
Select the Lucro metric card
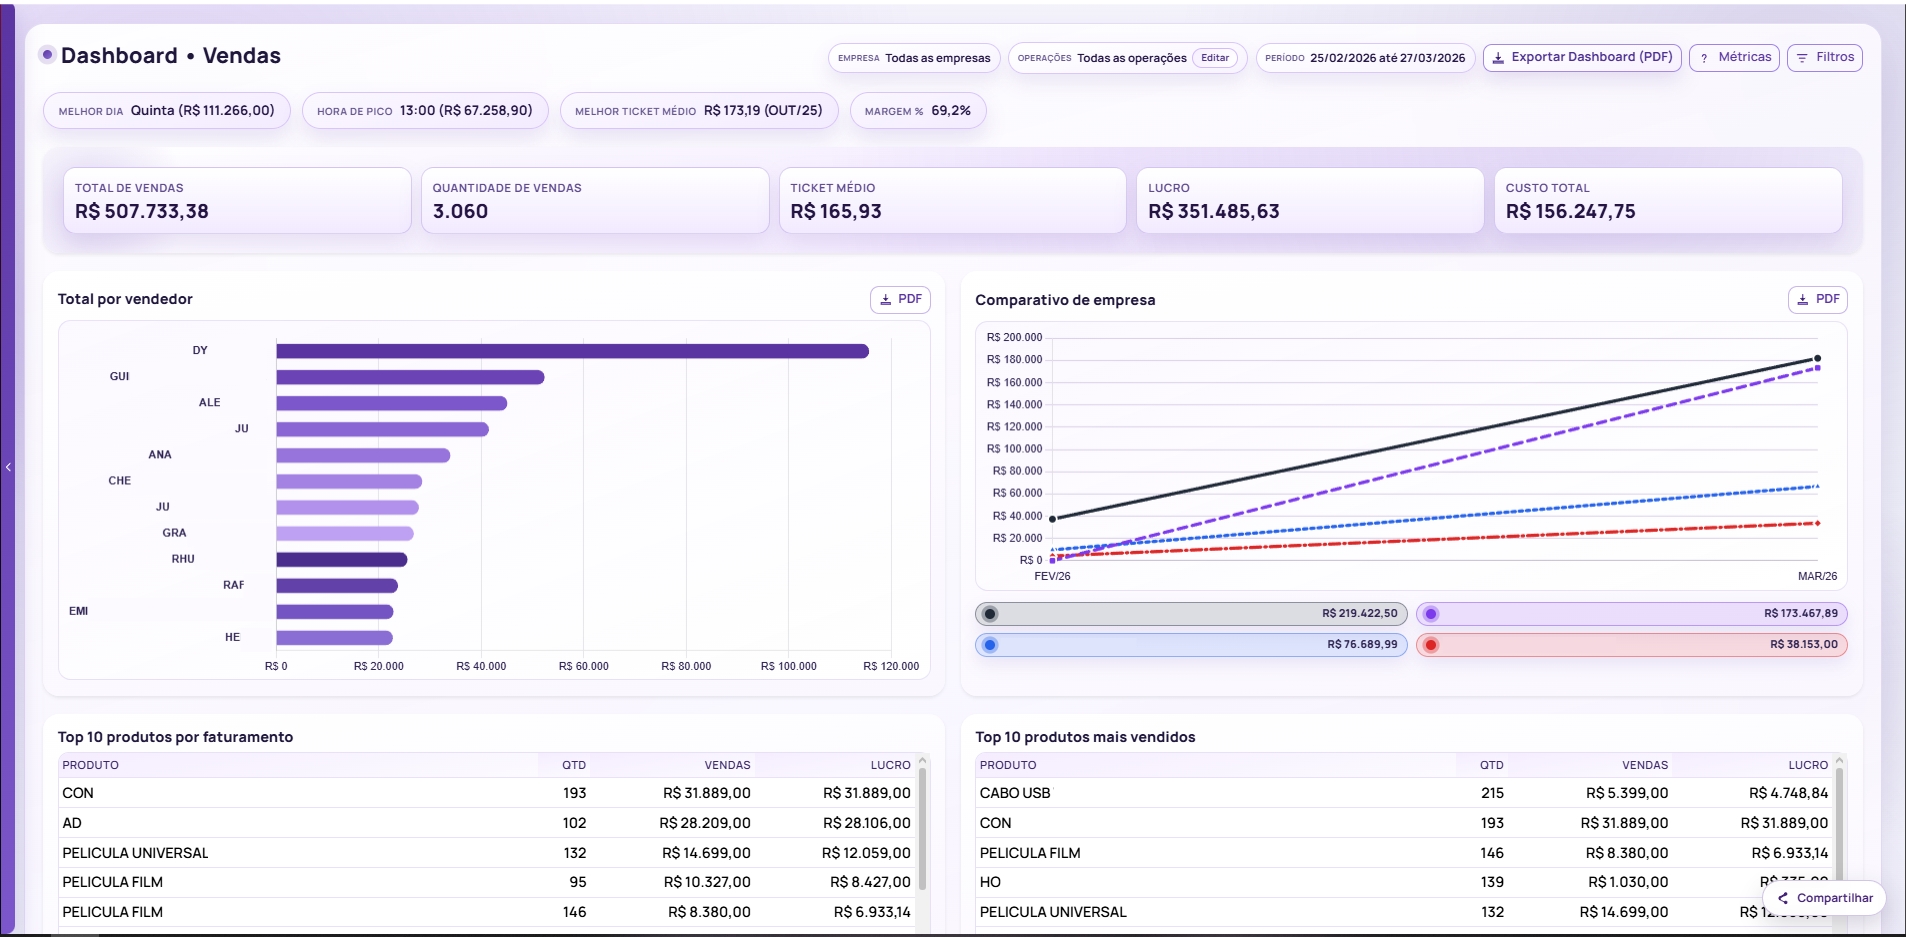pyautogui.click(x=1310, y=200)
